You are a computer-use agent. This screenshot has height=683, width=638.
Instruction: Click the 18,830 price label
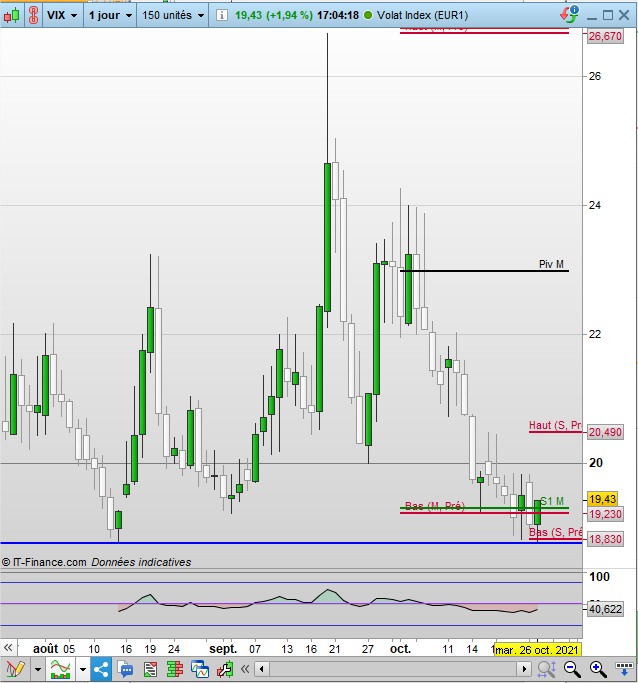pos(605,539)
